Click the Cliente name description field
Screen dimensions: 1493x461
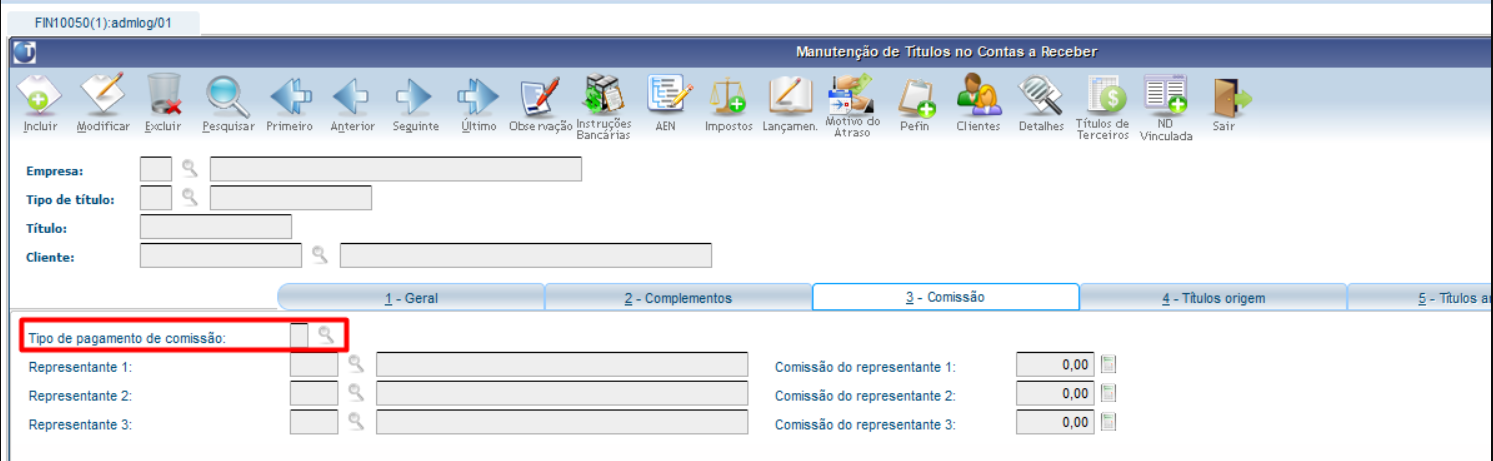526,255
